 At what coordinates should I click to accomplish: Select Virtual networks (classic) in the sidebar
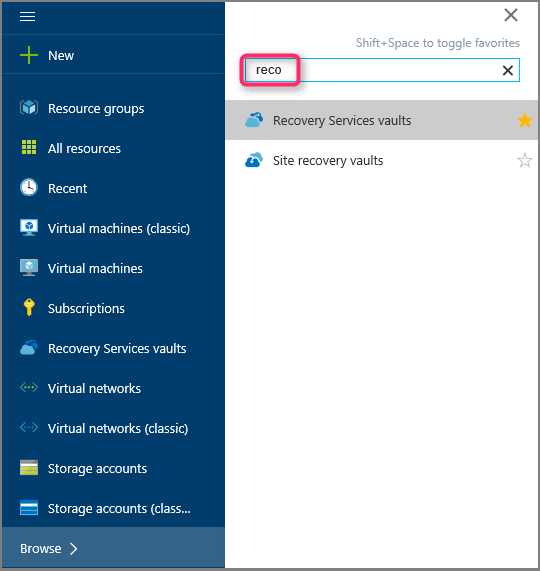(113, 429)
